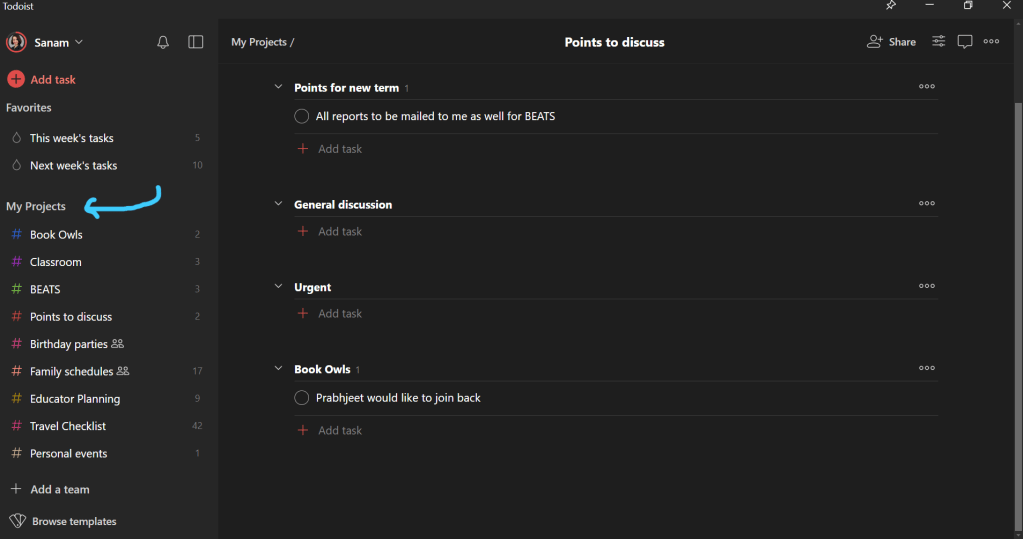This screenshot has height=539, width=1023.
Task: Mark 'Prabhjeet would like to join back' done
Action: point(302,398)
